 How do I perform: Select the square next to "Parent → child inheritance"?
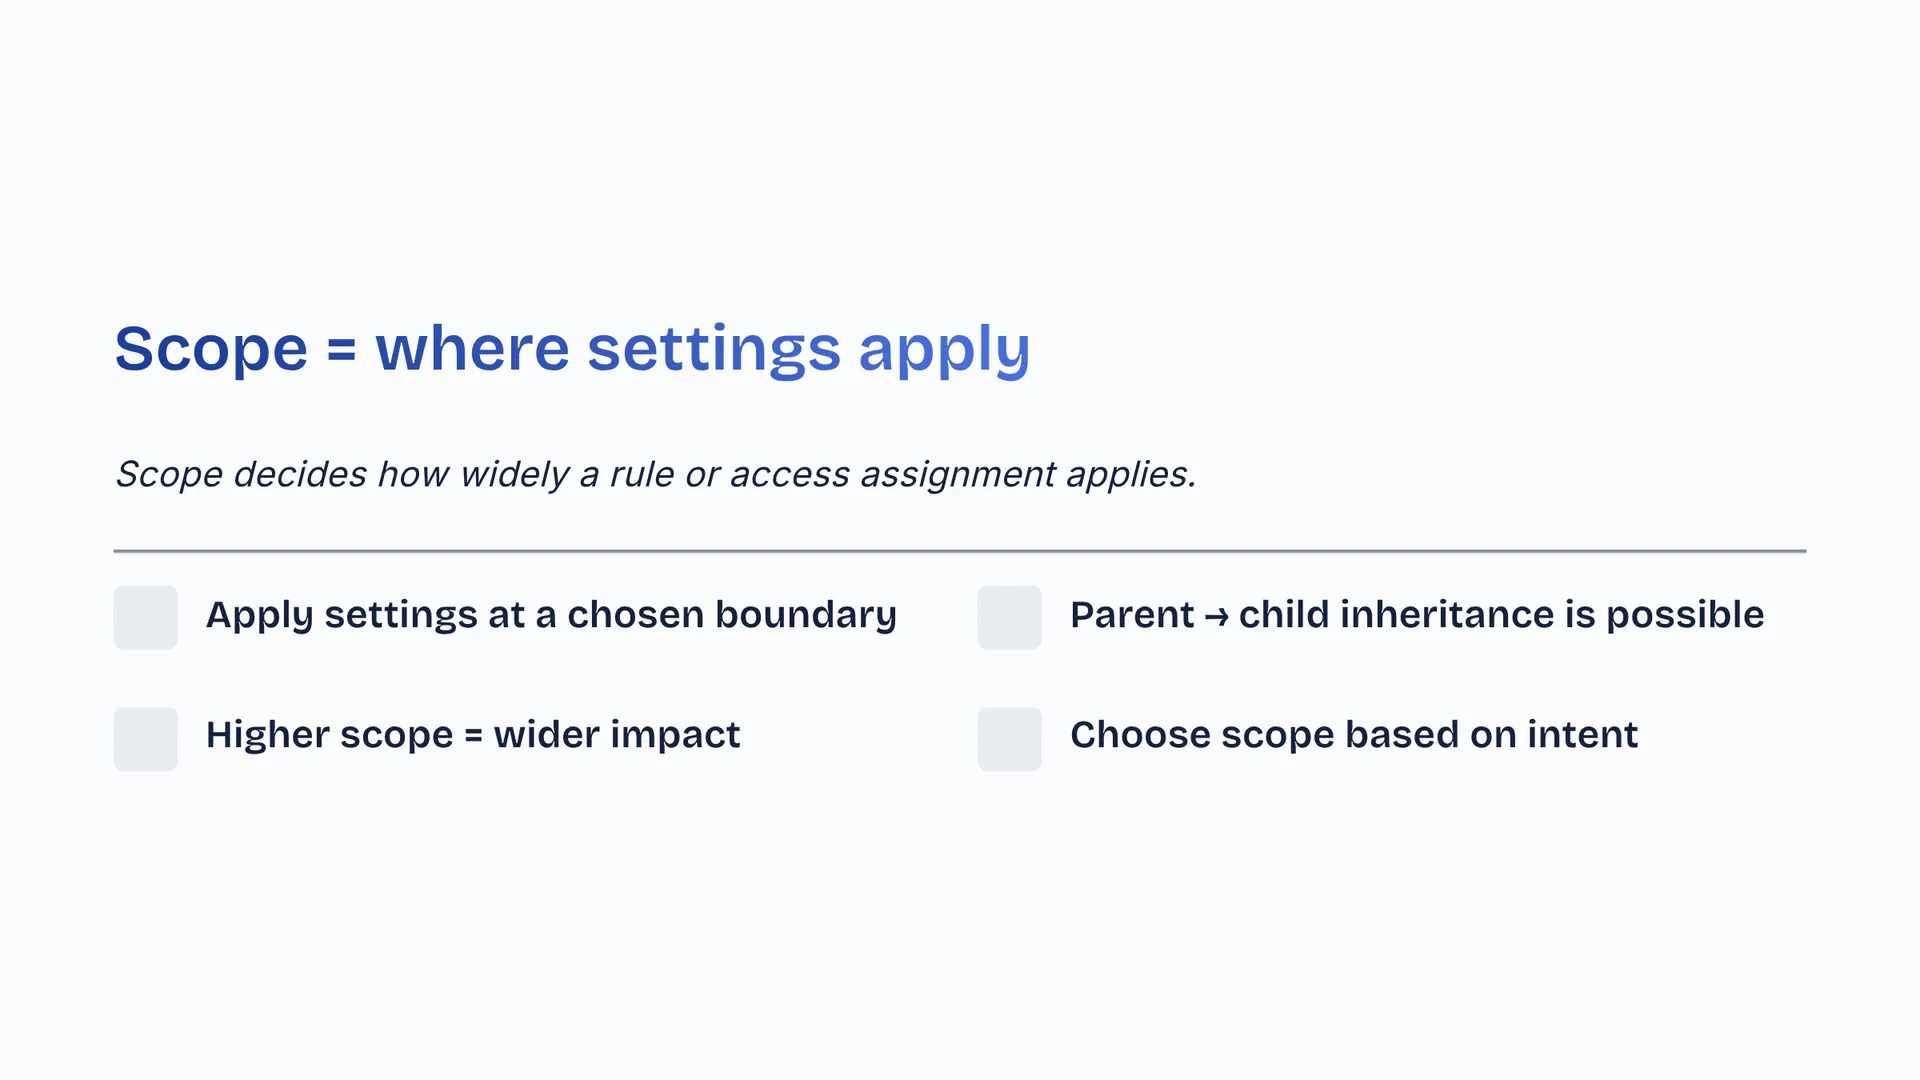(x=1009, y=617)
